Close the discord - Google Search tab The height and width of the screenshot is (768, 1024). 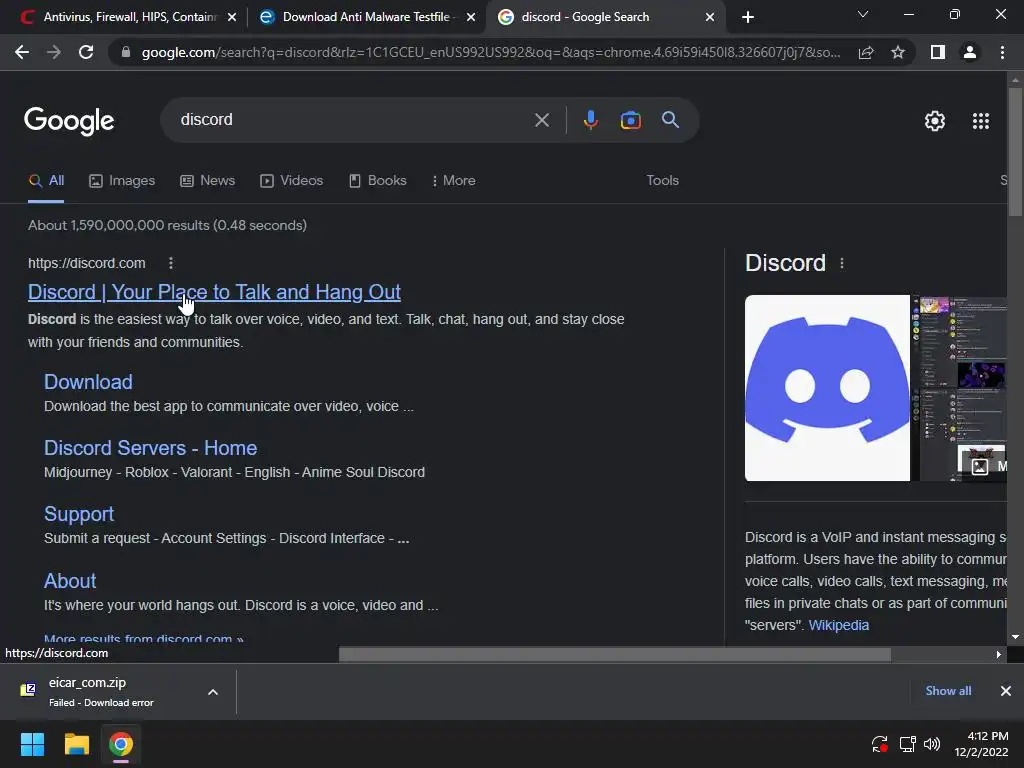(x=710, y=17)
